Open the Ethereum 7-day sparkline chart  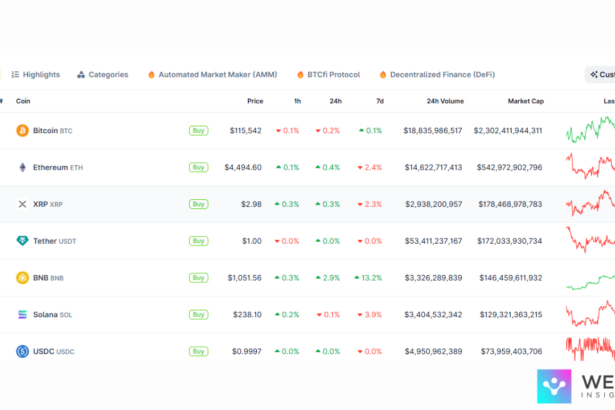tap(590, 167)
